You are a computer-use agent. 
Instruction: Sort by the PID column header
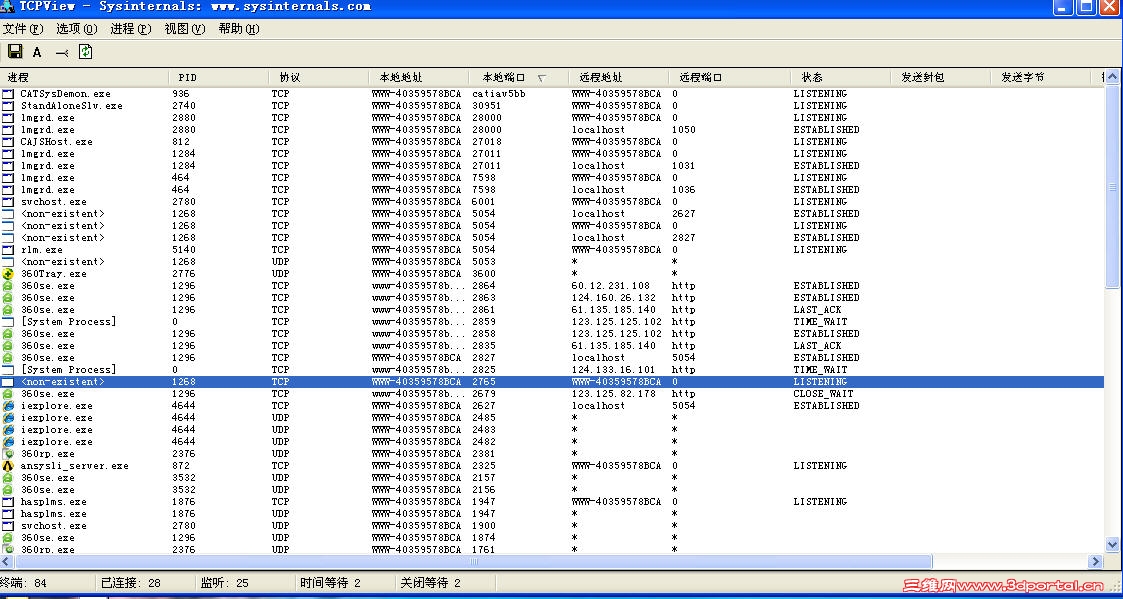[x=219, y=77]
